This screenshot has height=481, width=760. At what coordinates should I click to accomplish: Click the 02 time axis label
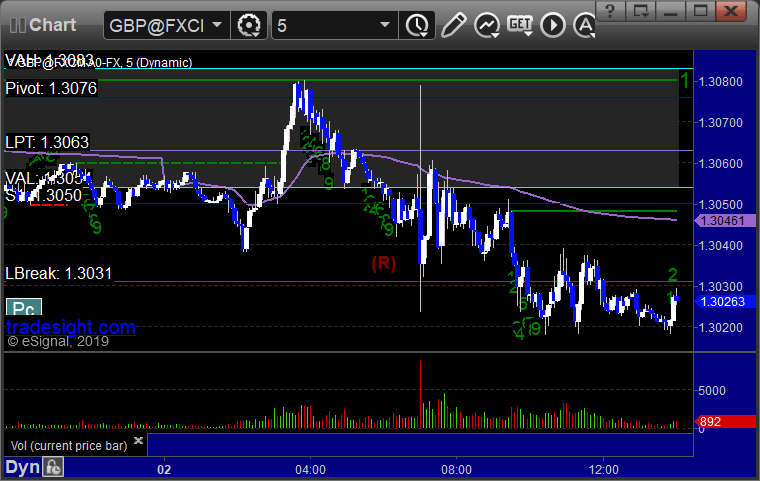[164, 470]
